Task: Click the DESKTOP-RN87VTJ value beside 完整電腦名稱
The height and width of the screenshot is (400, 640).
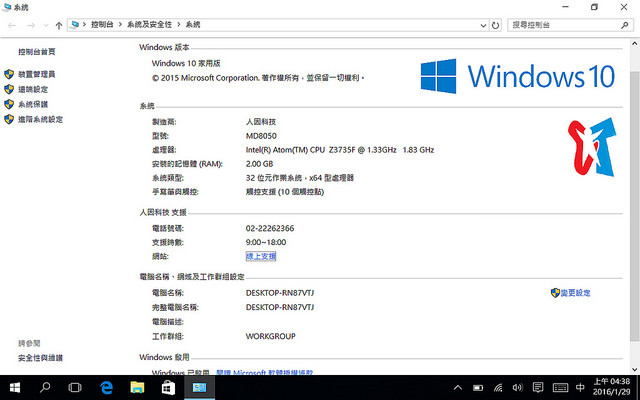Action: [280, 307]
